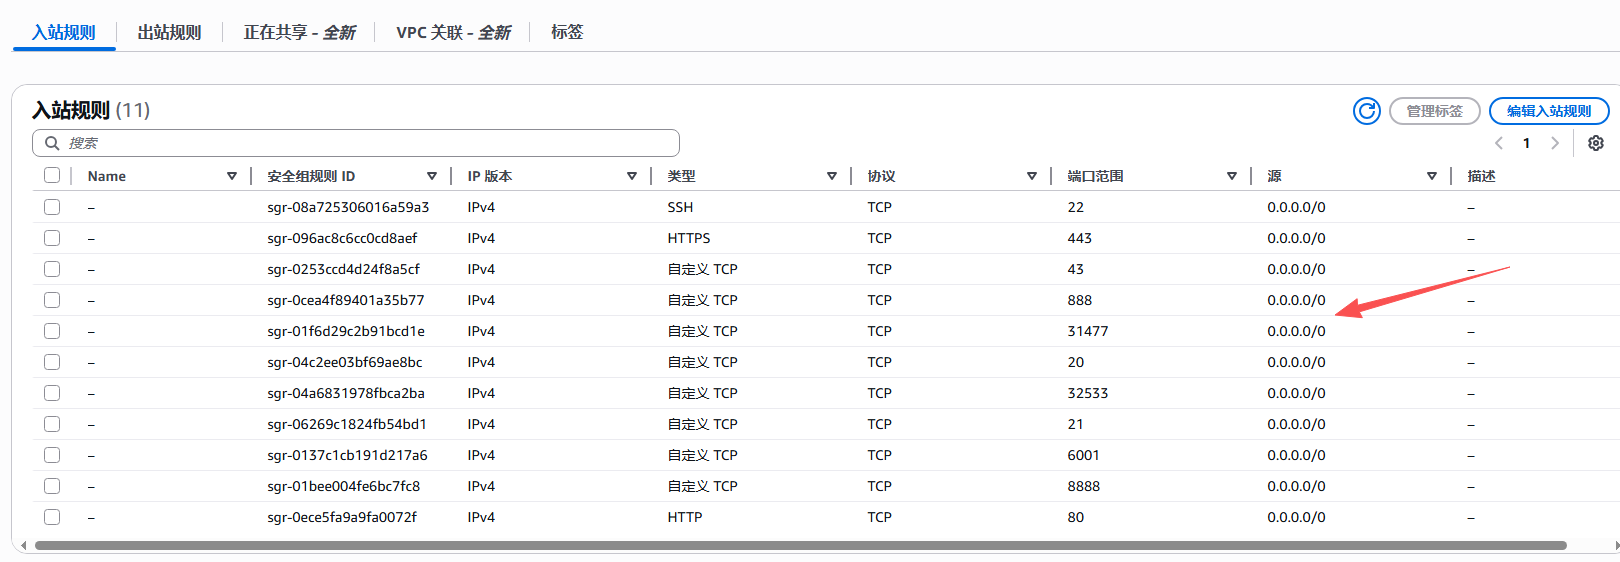Open table preferences gear icon

(x=1596, y=143)
